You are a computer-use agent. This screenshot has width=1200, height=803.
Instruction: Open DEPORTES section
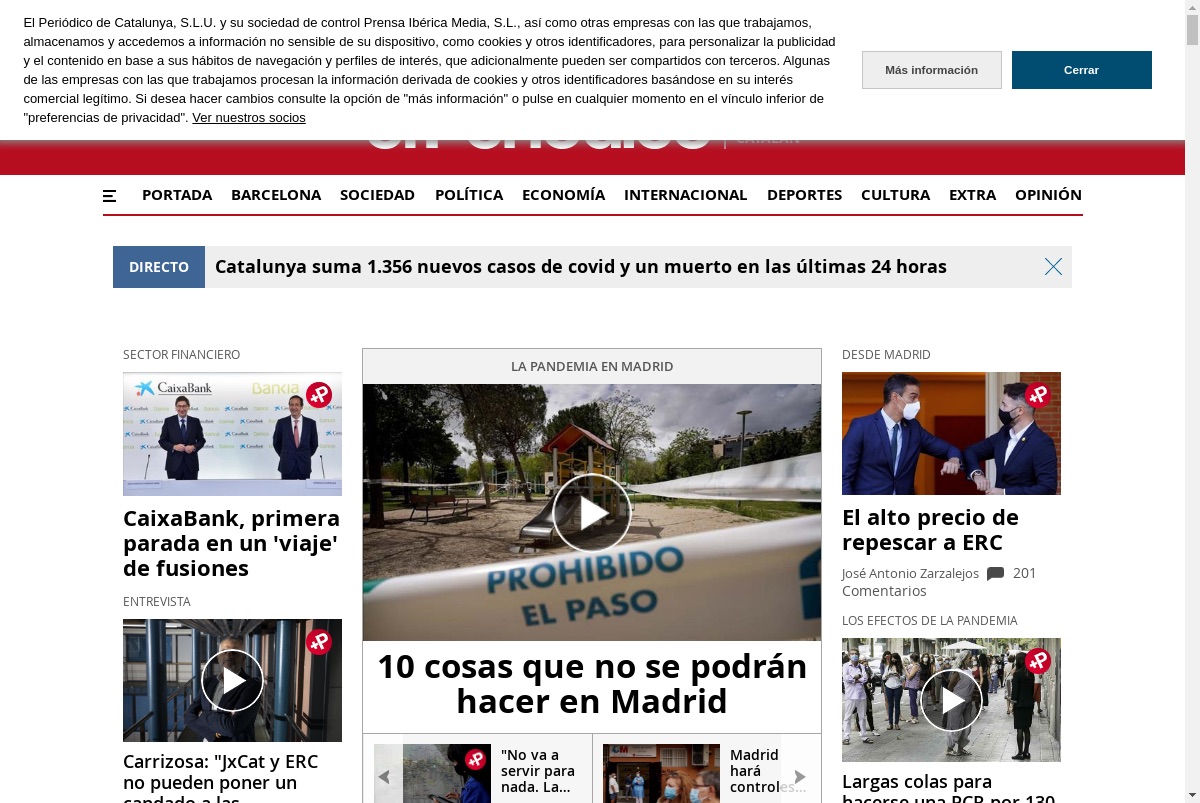[804, 195]
